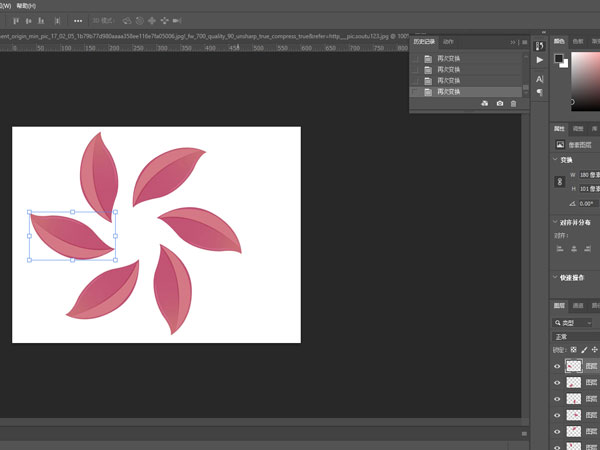The width and height of the screenshot is (600, 450).
Task: Click the foreground color swatch
Action: 559,58
